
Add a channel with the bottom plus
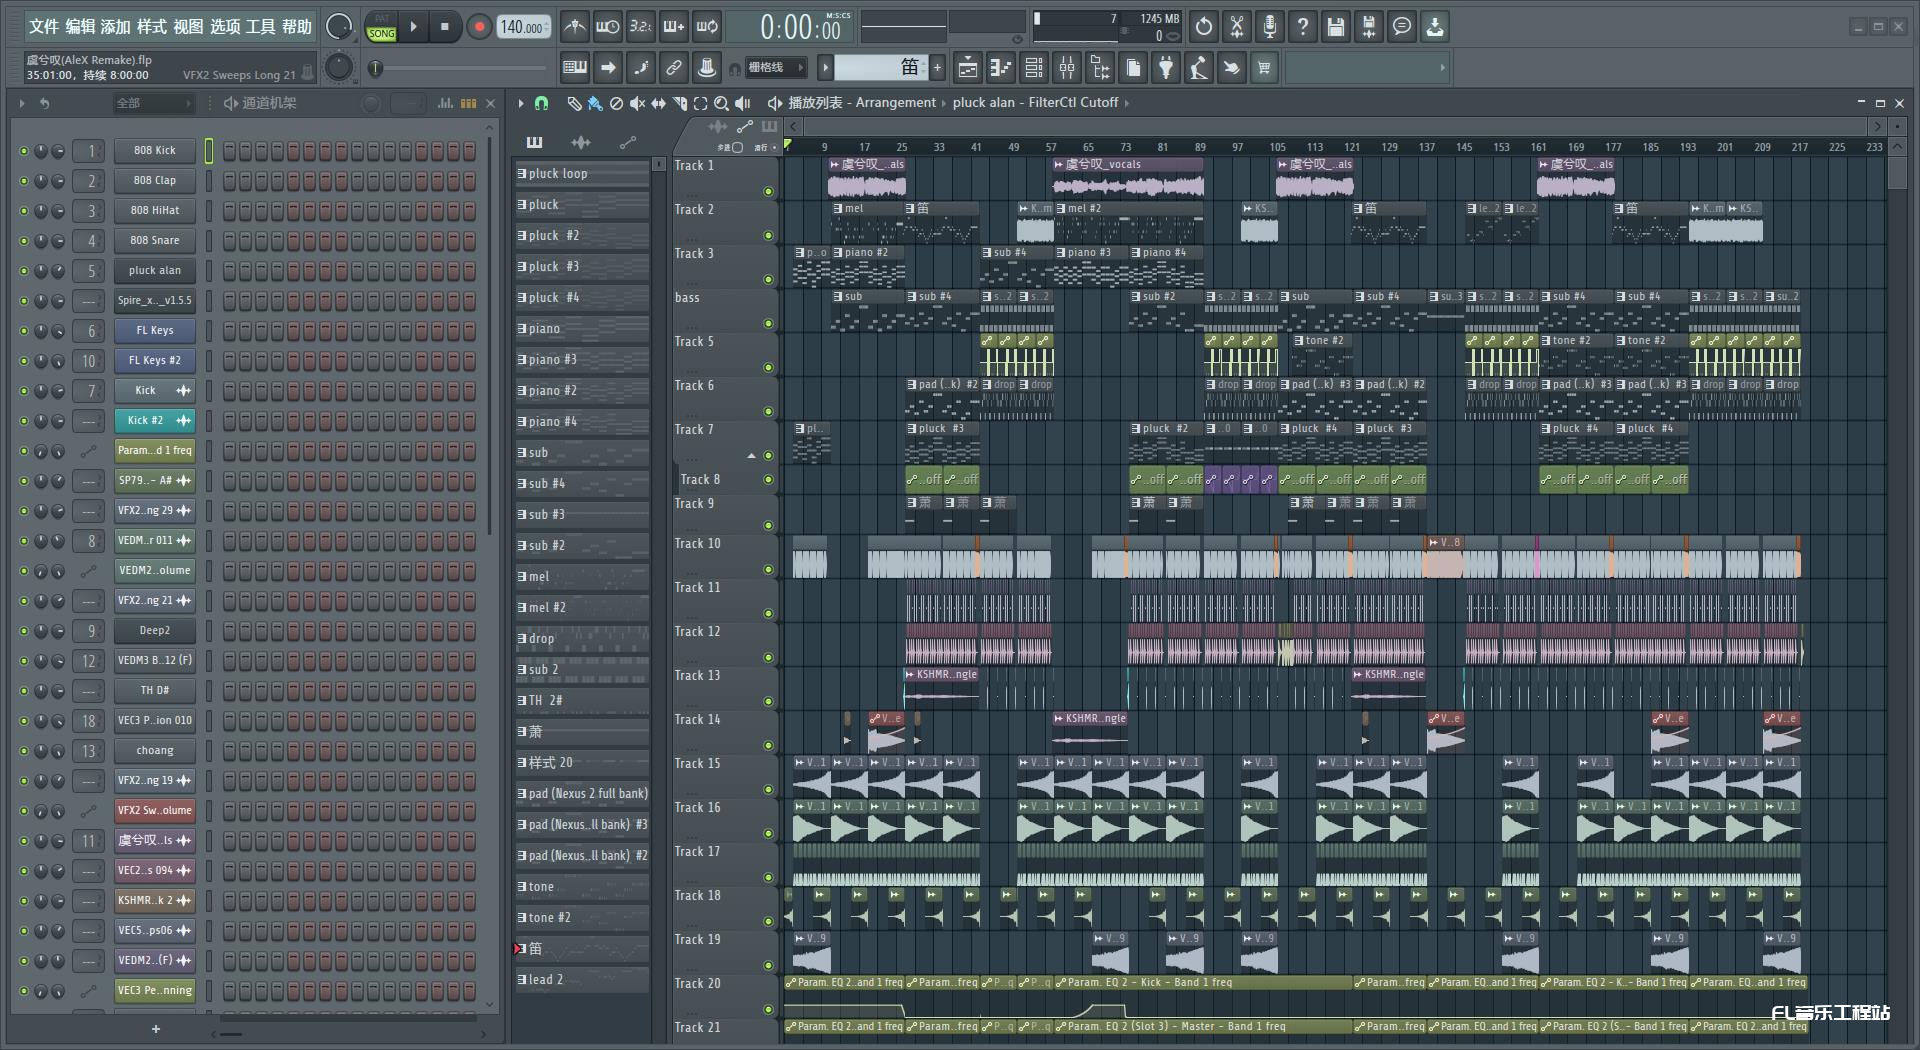click(x=155, y=1029)
